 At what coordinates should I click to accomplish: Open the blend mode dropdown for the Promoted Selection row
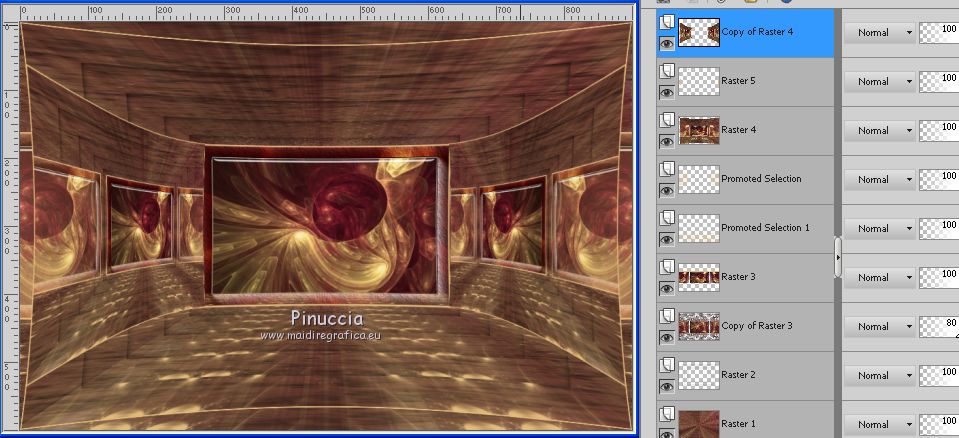click(x=879, y=179)
